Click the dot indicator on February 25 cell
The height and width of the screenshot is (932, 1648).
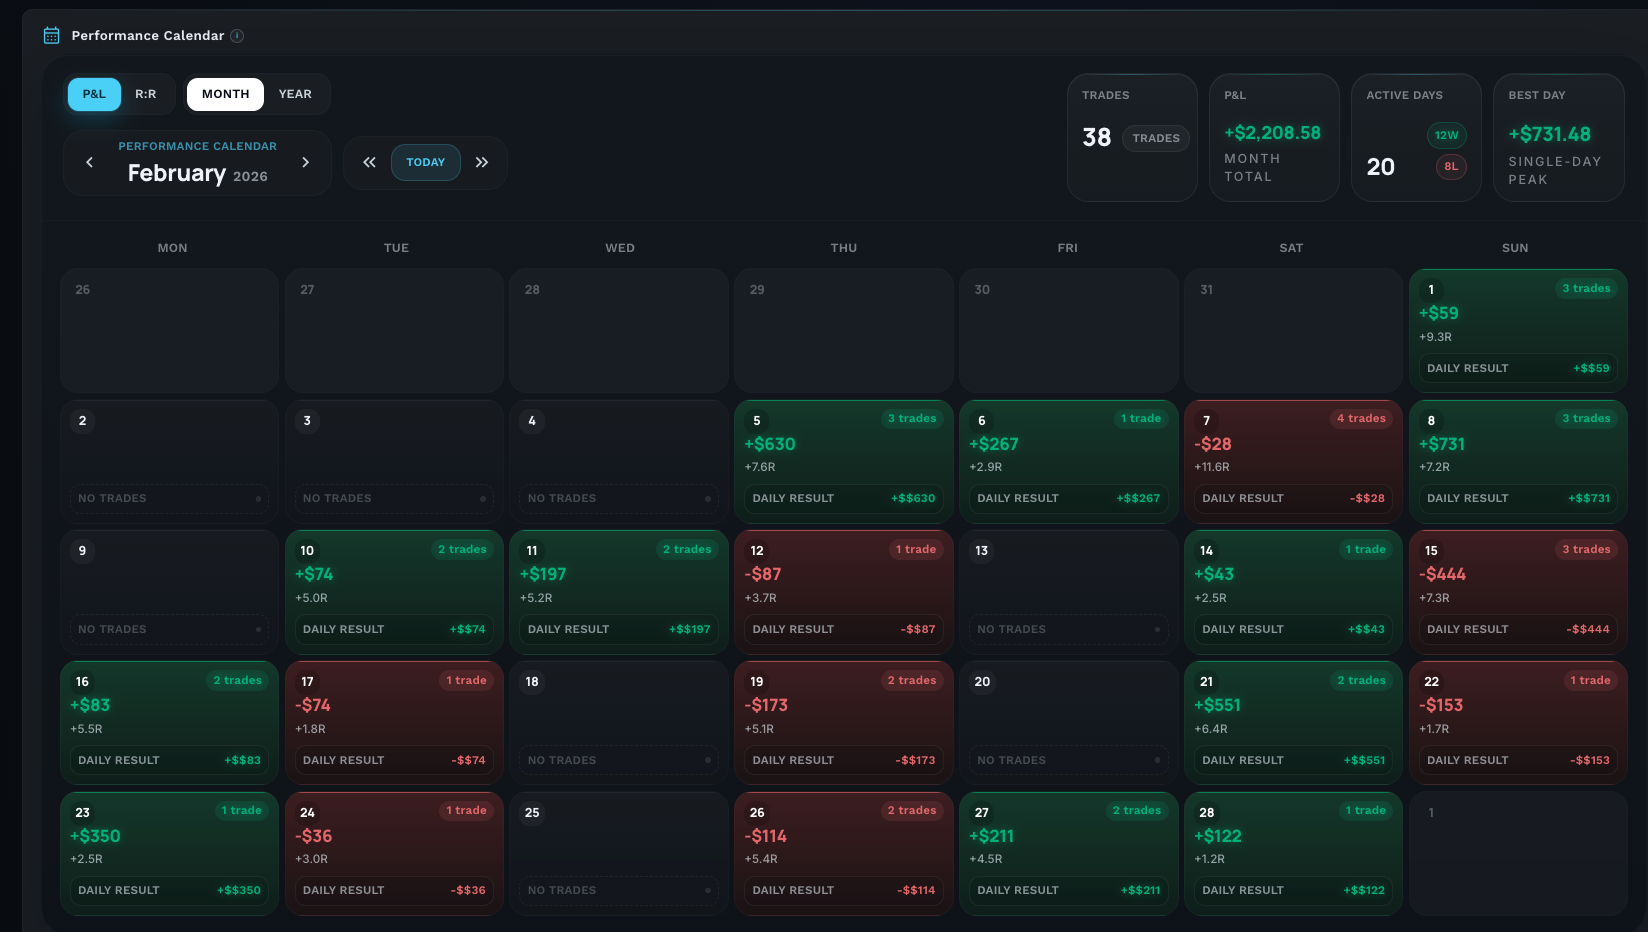click(x=708, y=890)
